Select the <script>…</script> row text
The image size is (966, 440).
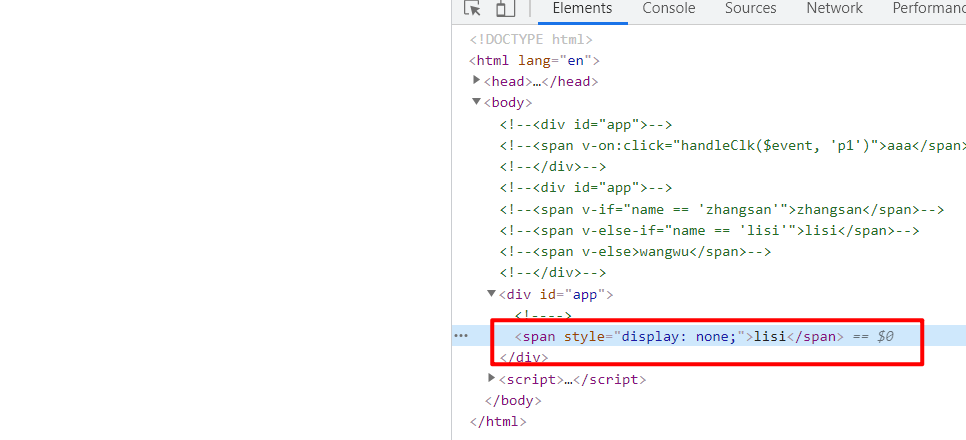tap(572, 380)
